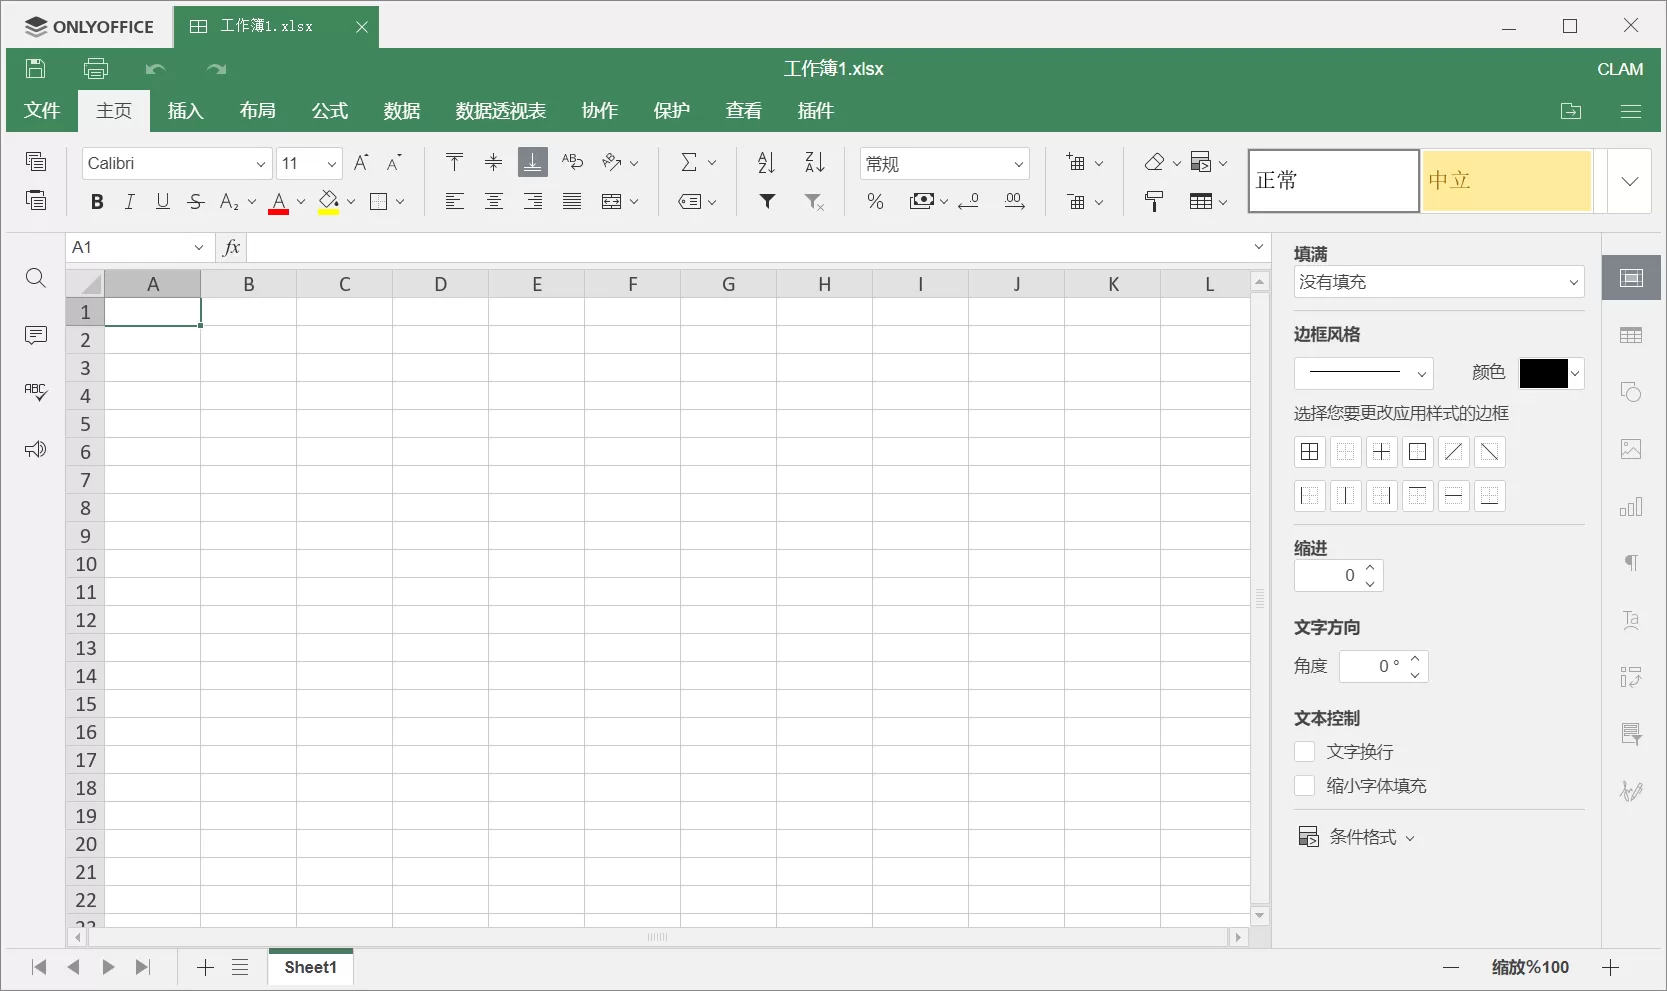Toggle bold formatting
Screen dimensions: 1667x991
pos(96,201)
